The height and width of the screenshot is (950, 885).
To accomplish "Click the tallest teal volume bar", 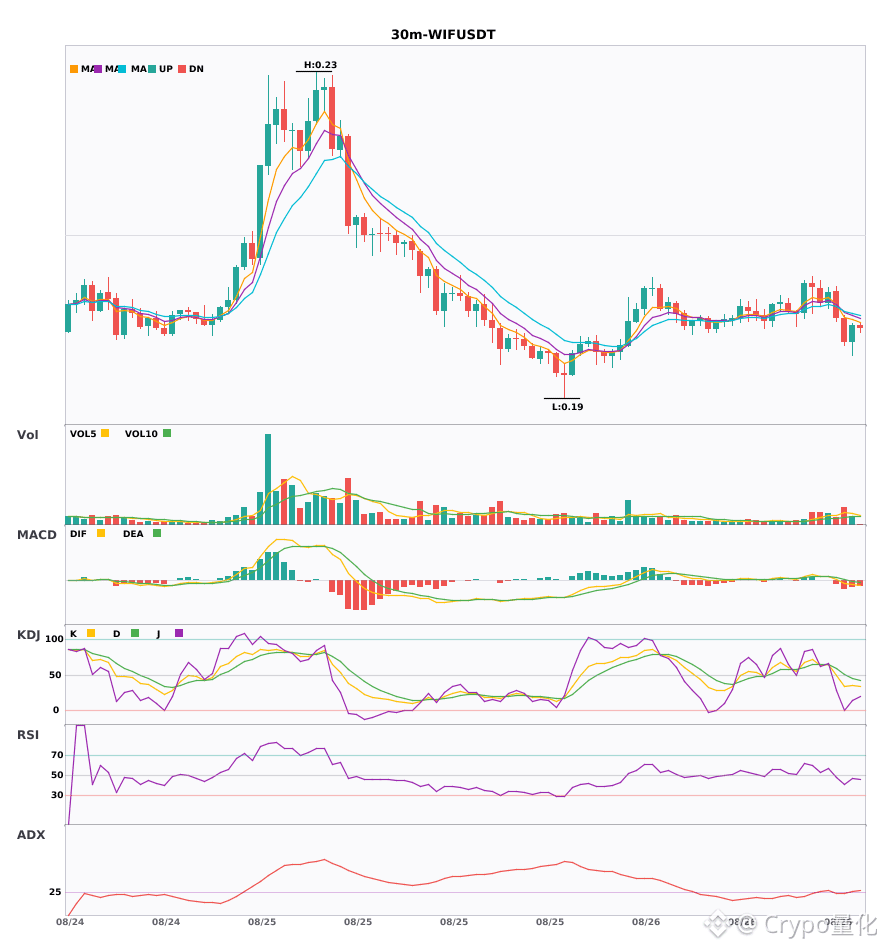I will [x=268, y=479].
